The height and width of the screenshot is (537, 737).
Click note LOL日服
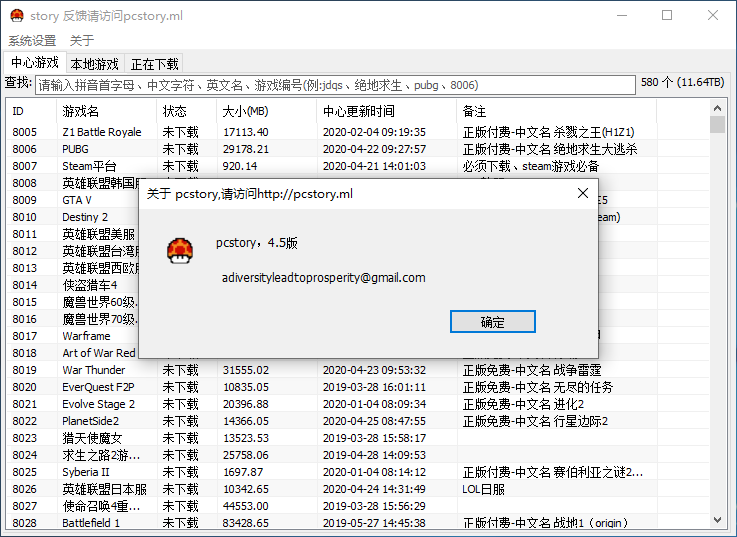(x=483, y=489)
